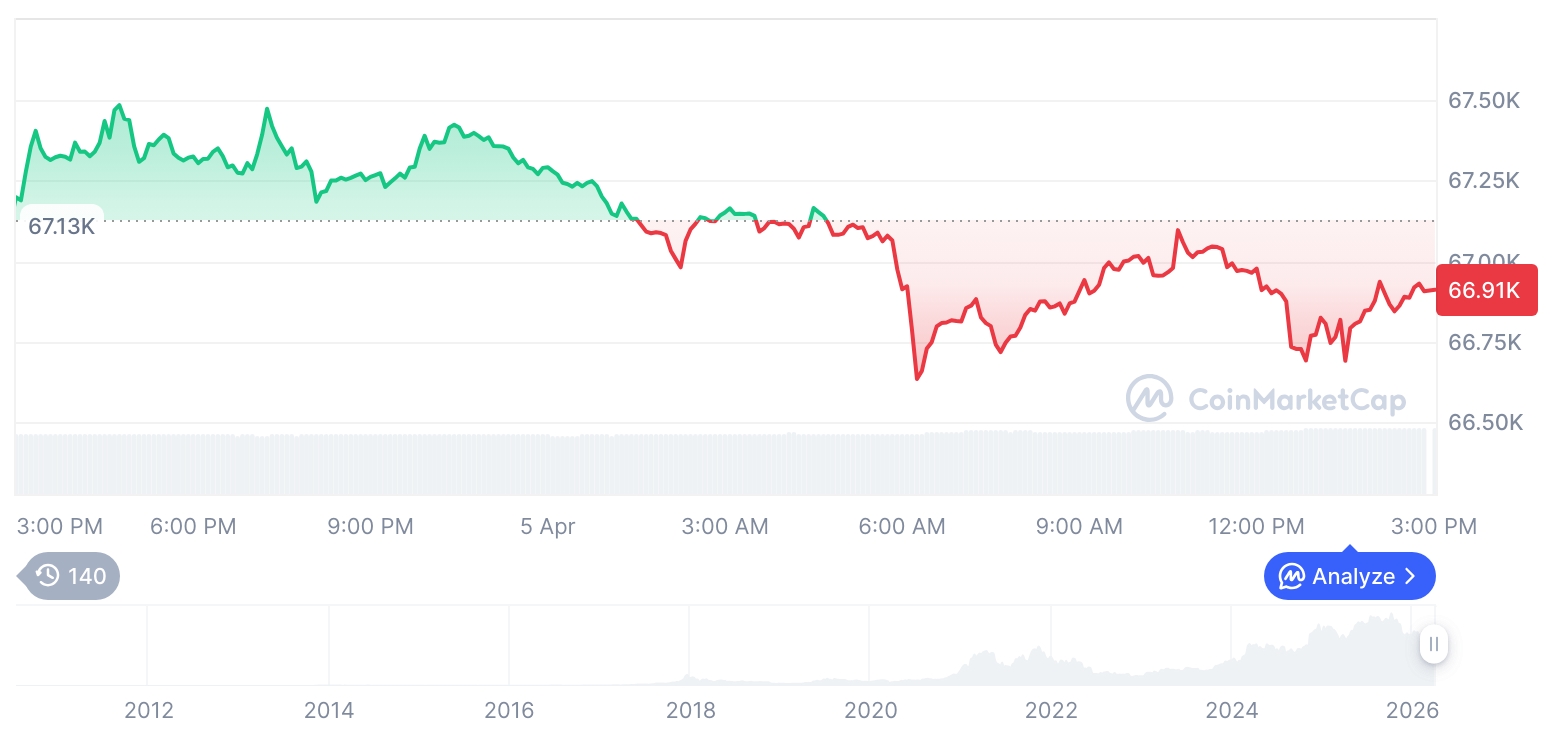Click the 67.50K price axis label

[x=1485, y=100]
